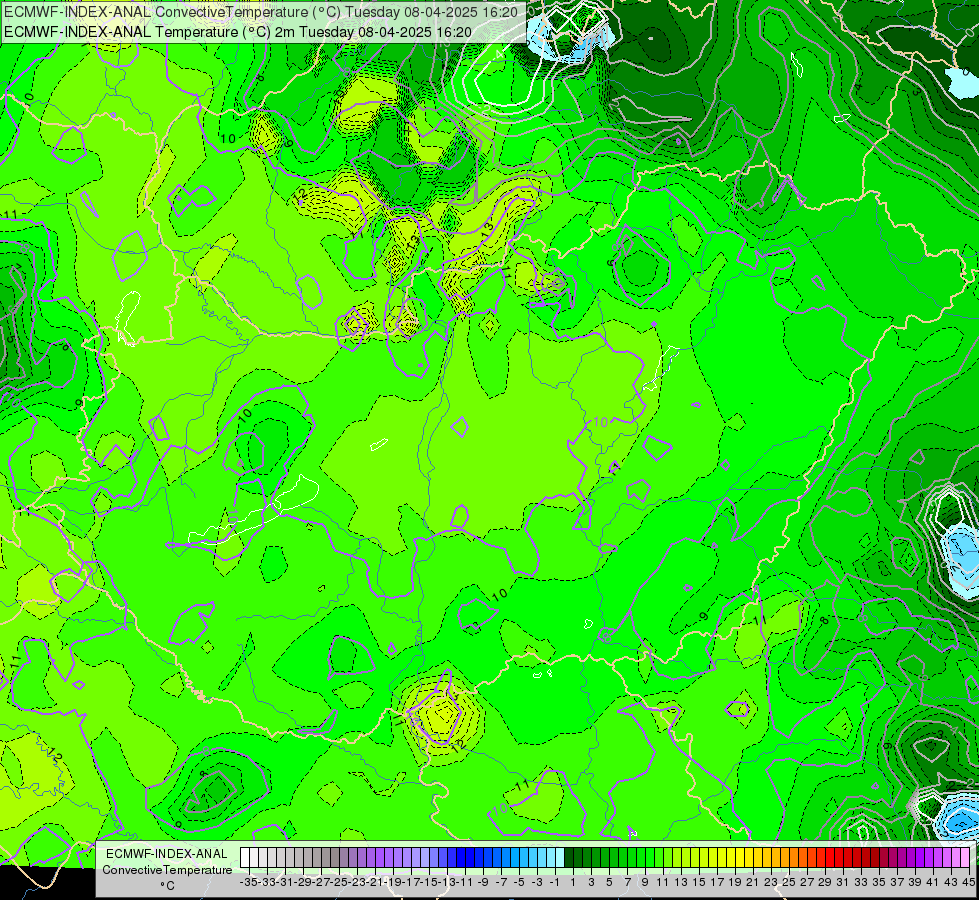Screen dimensions: 979x900
Task: Click the 7 value on the legend scale
Action: [627, 882]
